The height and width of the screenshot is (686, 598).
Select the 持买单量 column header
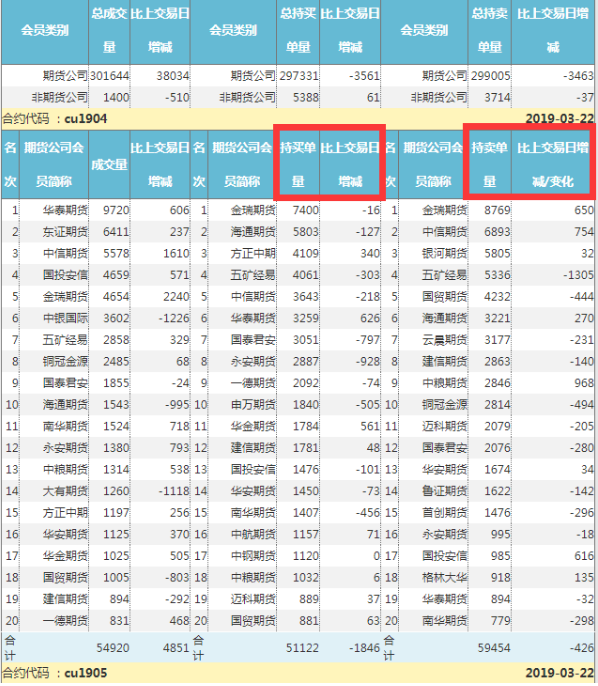pos(298,165)
